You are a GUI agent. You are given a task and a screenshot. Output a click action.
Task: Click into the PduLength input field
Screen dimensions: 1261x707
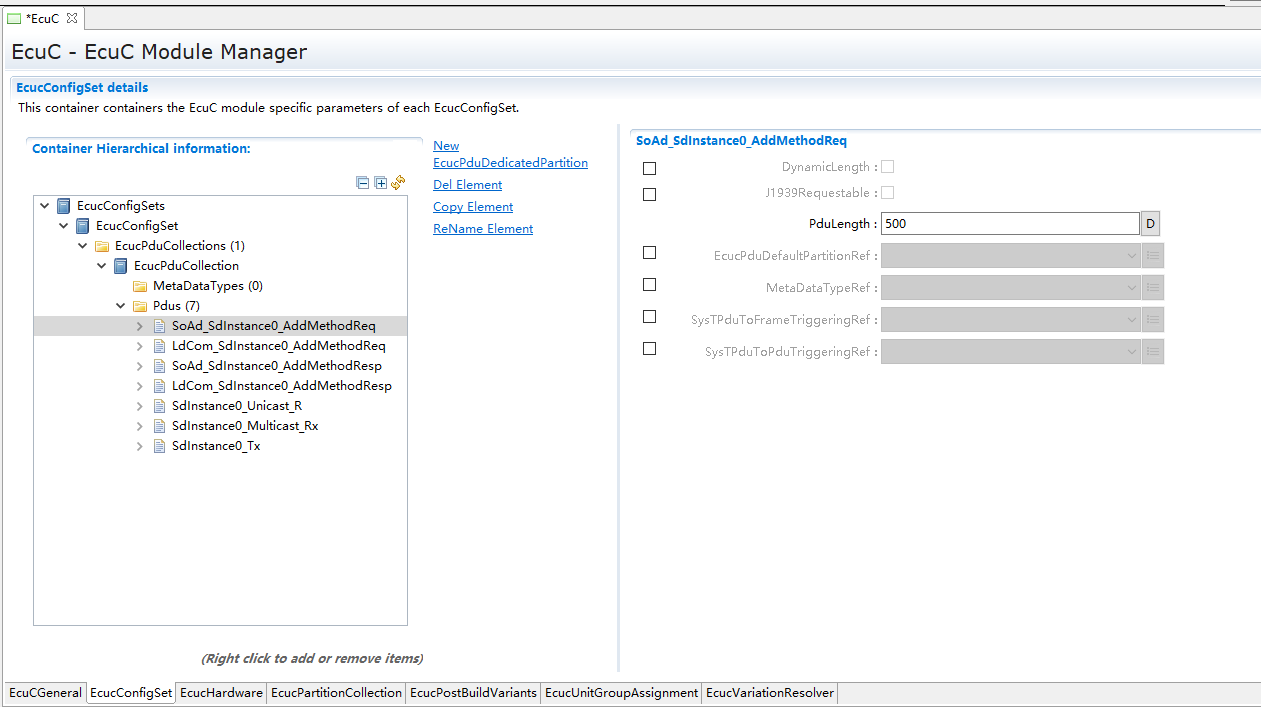click(x=1009, y=224)
